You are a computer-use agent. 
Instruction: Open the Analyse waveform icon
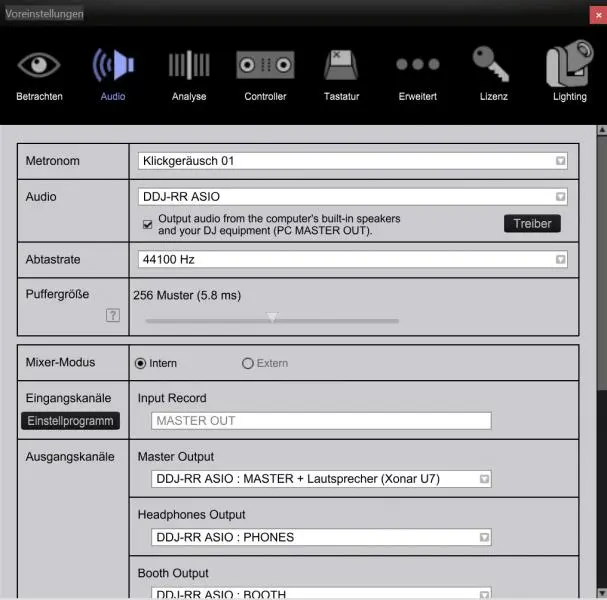point(188,67)
